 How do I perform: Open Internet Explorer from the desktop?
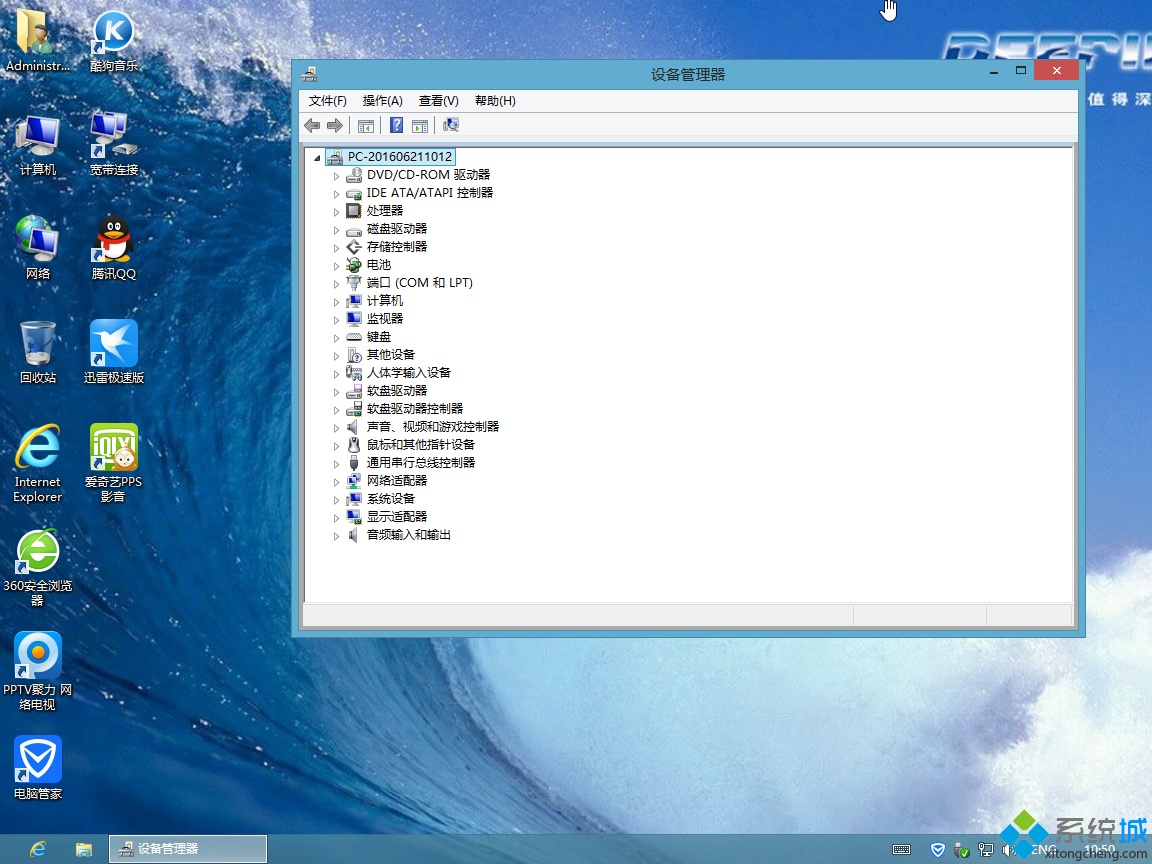click(37, 445)
